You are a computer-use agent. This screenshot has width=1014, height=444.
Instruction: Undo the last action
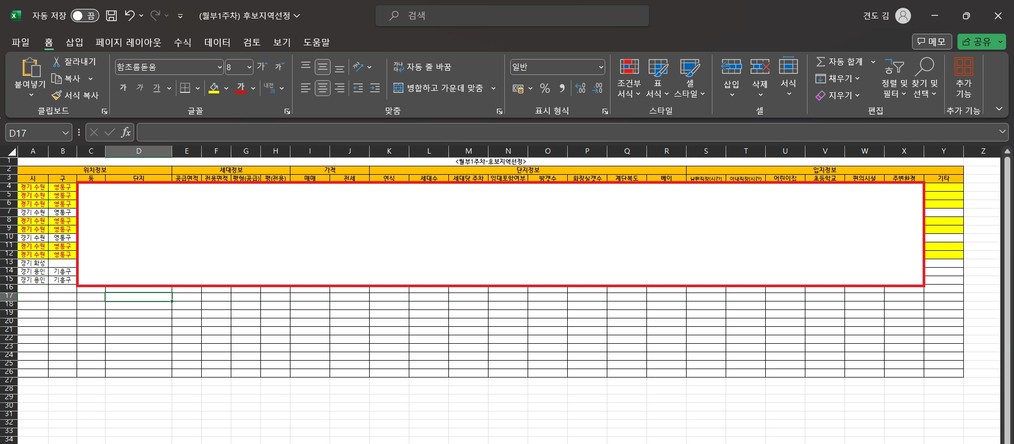[x=130, y=16]
